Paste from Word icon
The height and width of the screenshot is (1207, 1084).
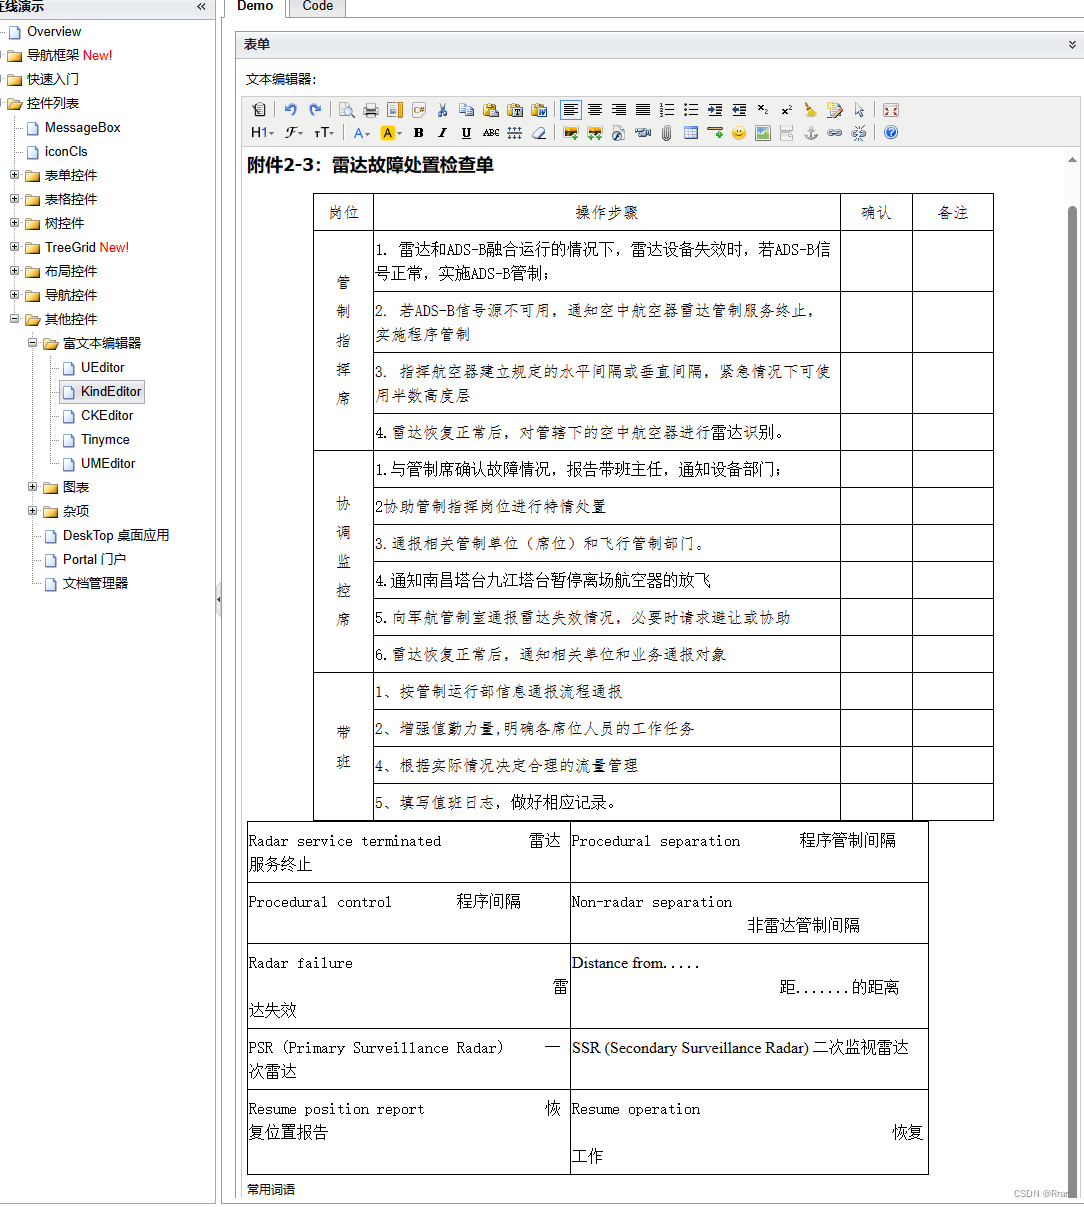[540, 110]
